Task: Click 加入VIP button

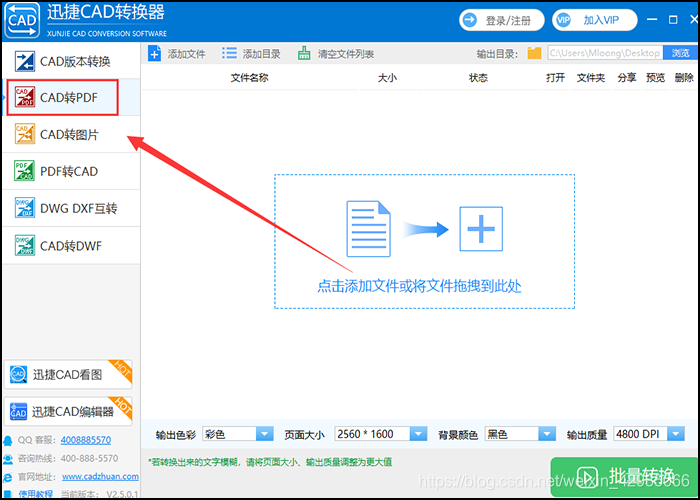Action: [594, 21]
